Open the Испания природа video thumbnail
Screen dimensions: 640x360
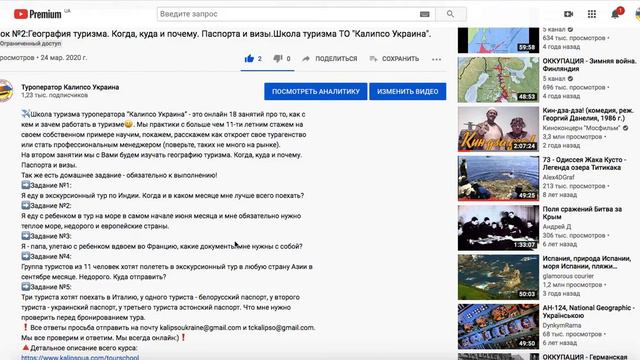pos(498,277)
